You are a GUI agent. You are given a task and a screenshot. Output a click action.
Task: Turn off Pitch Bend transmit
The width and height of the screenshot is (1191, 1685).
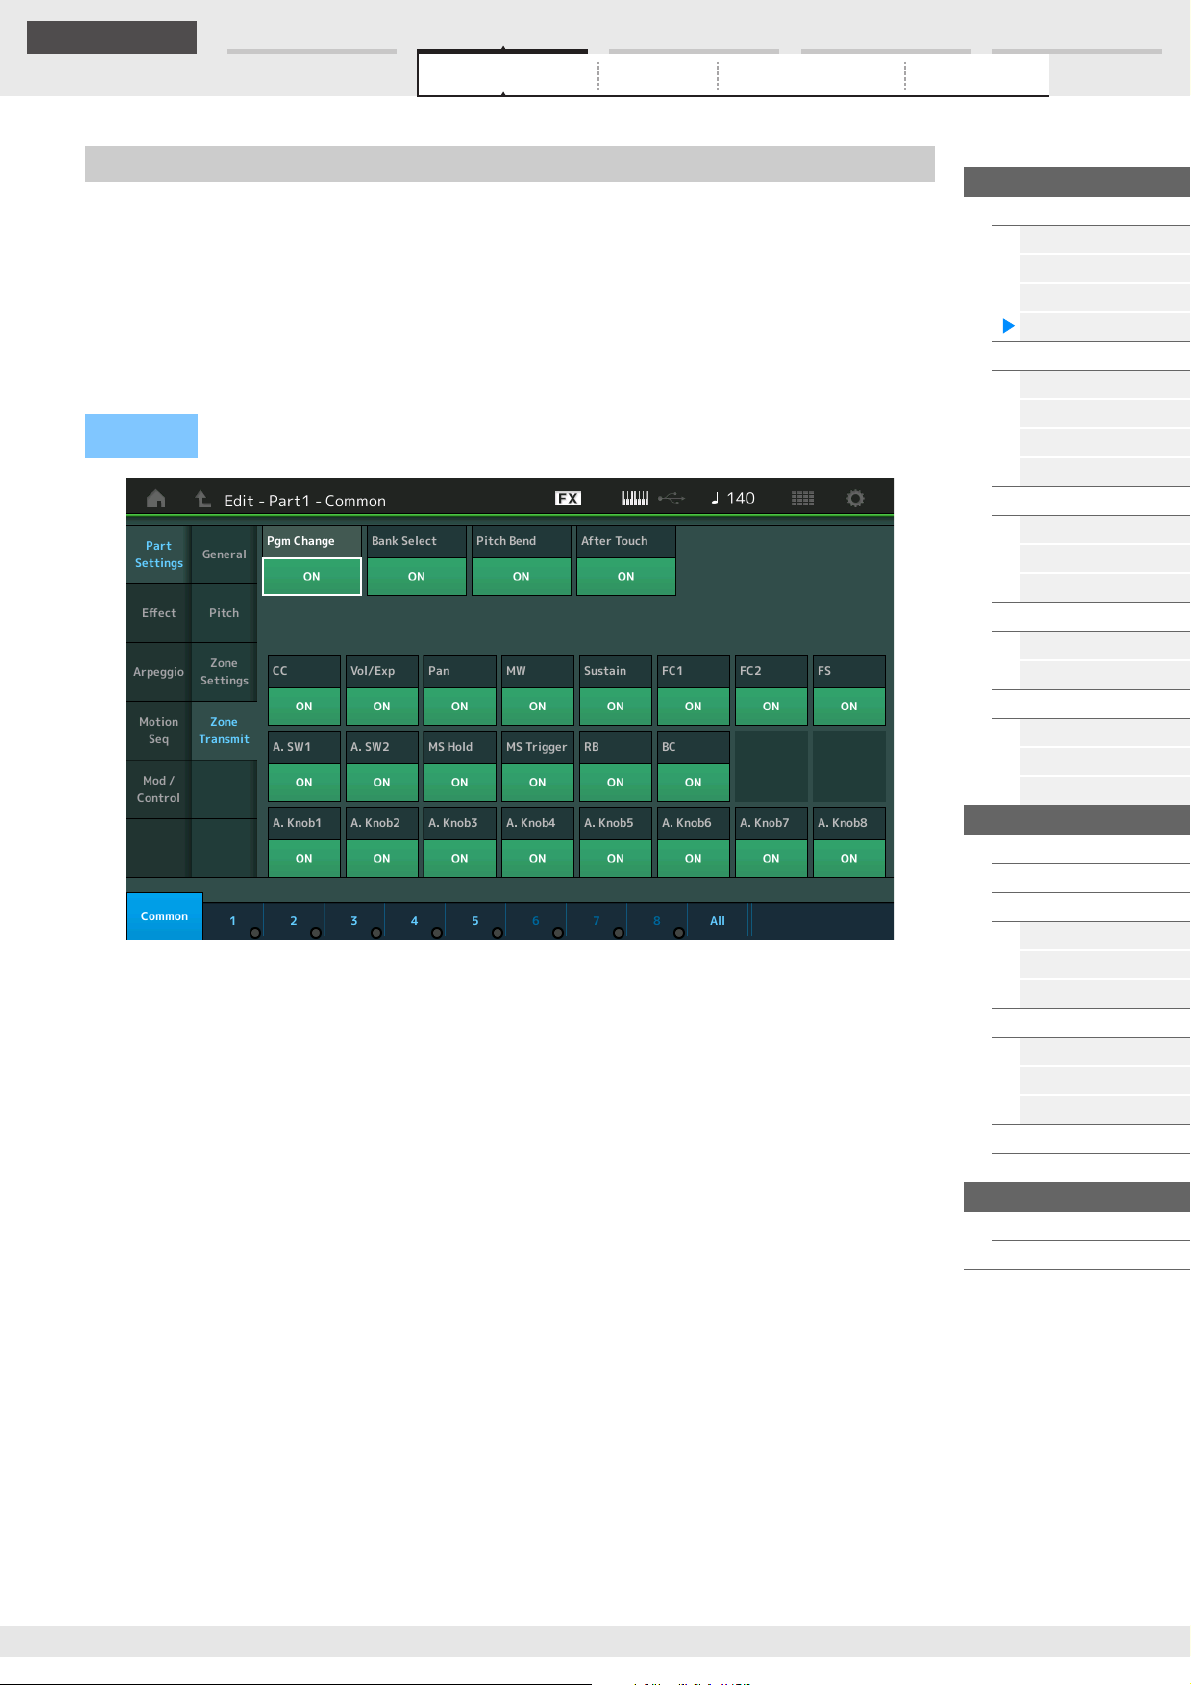point(521,577)
